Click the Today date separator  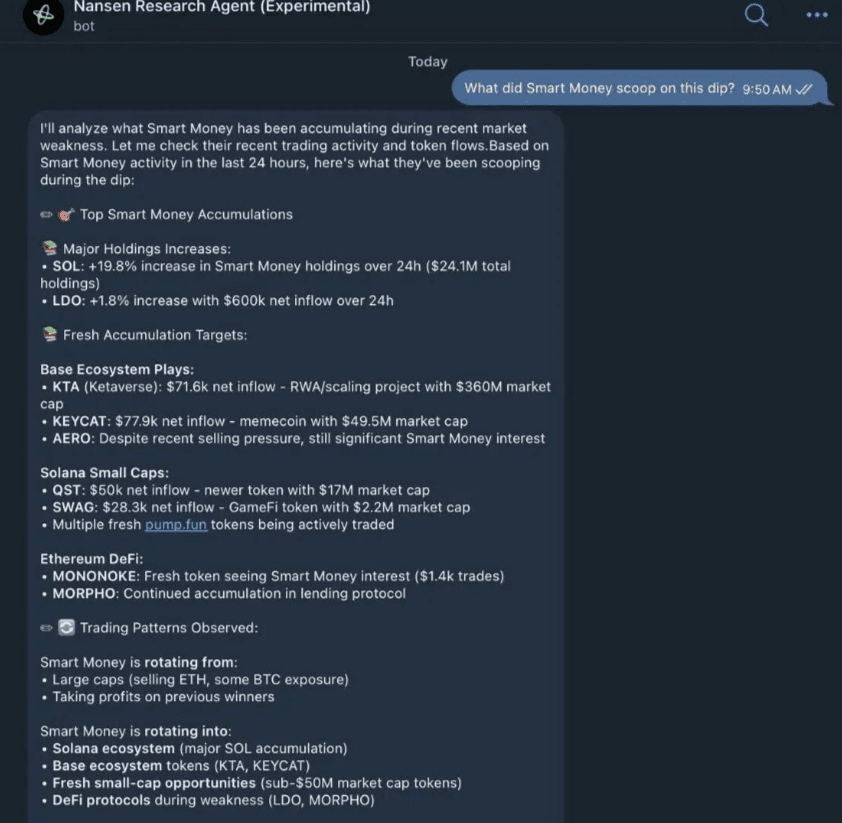click(427, 62)
